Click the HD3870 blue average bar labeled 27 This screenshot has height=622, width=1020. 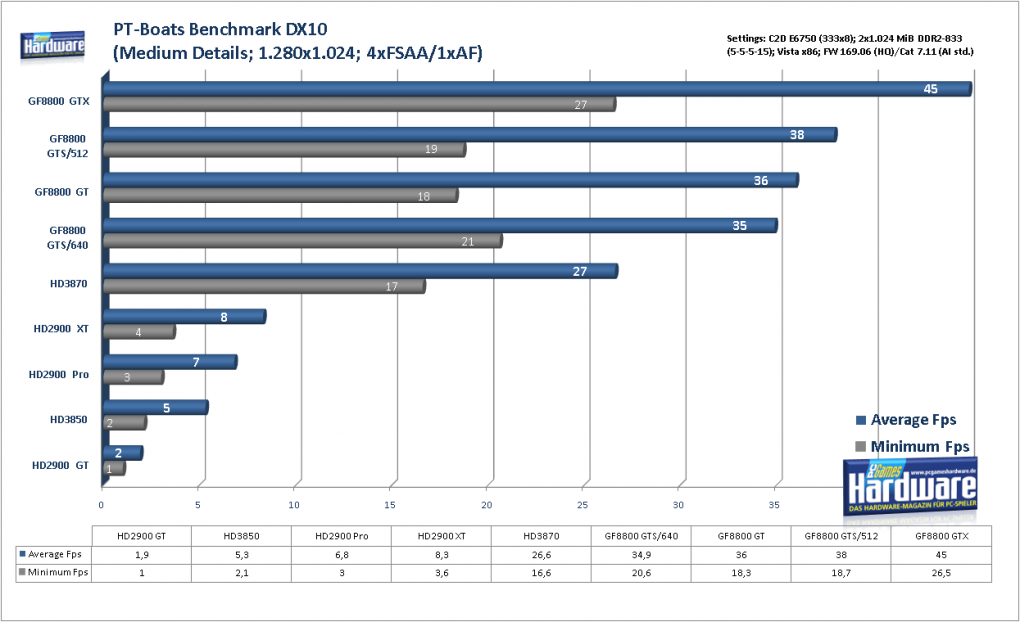coord(360,271)
